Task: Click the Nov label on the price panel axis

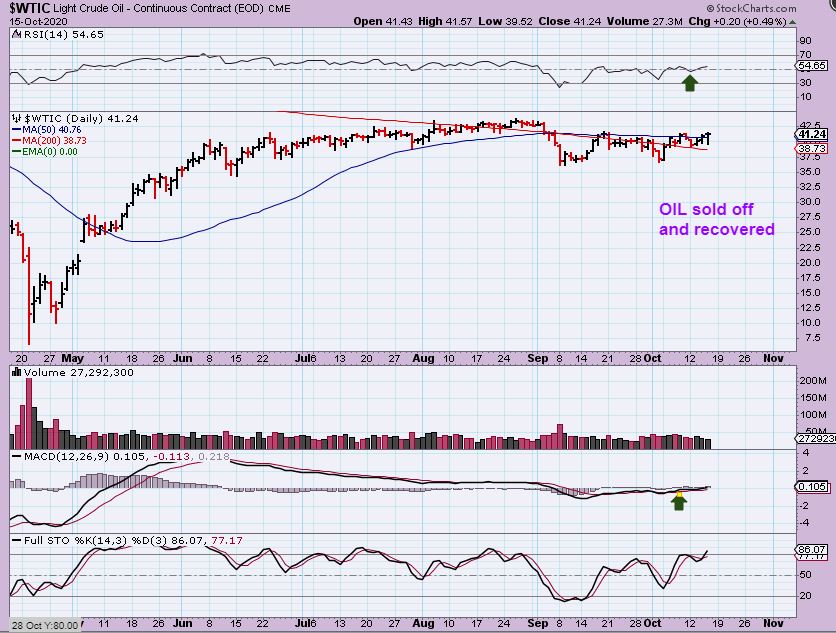Action: point(773,358)
